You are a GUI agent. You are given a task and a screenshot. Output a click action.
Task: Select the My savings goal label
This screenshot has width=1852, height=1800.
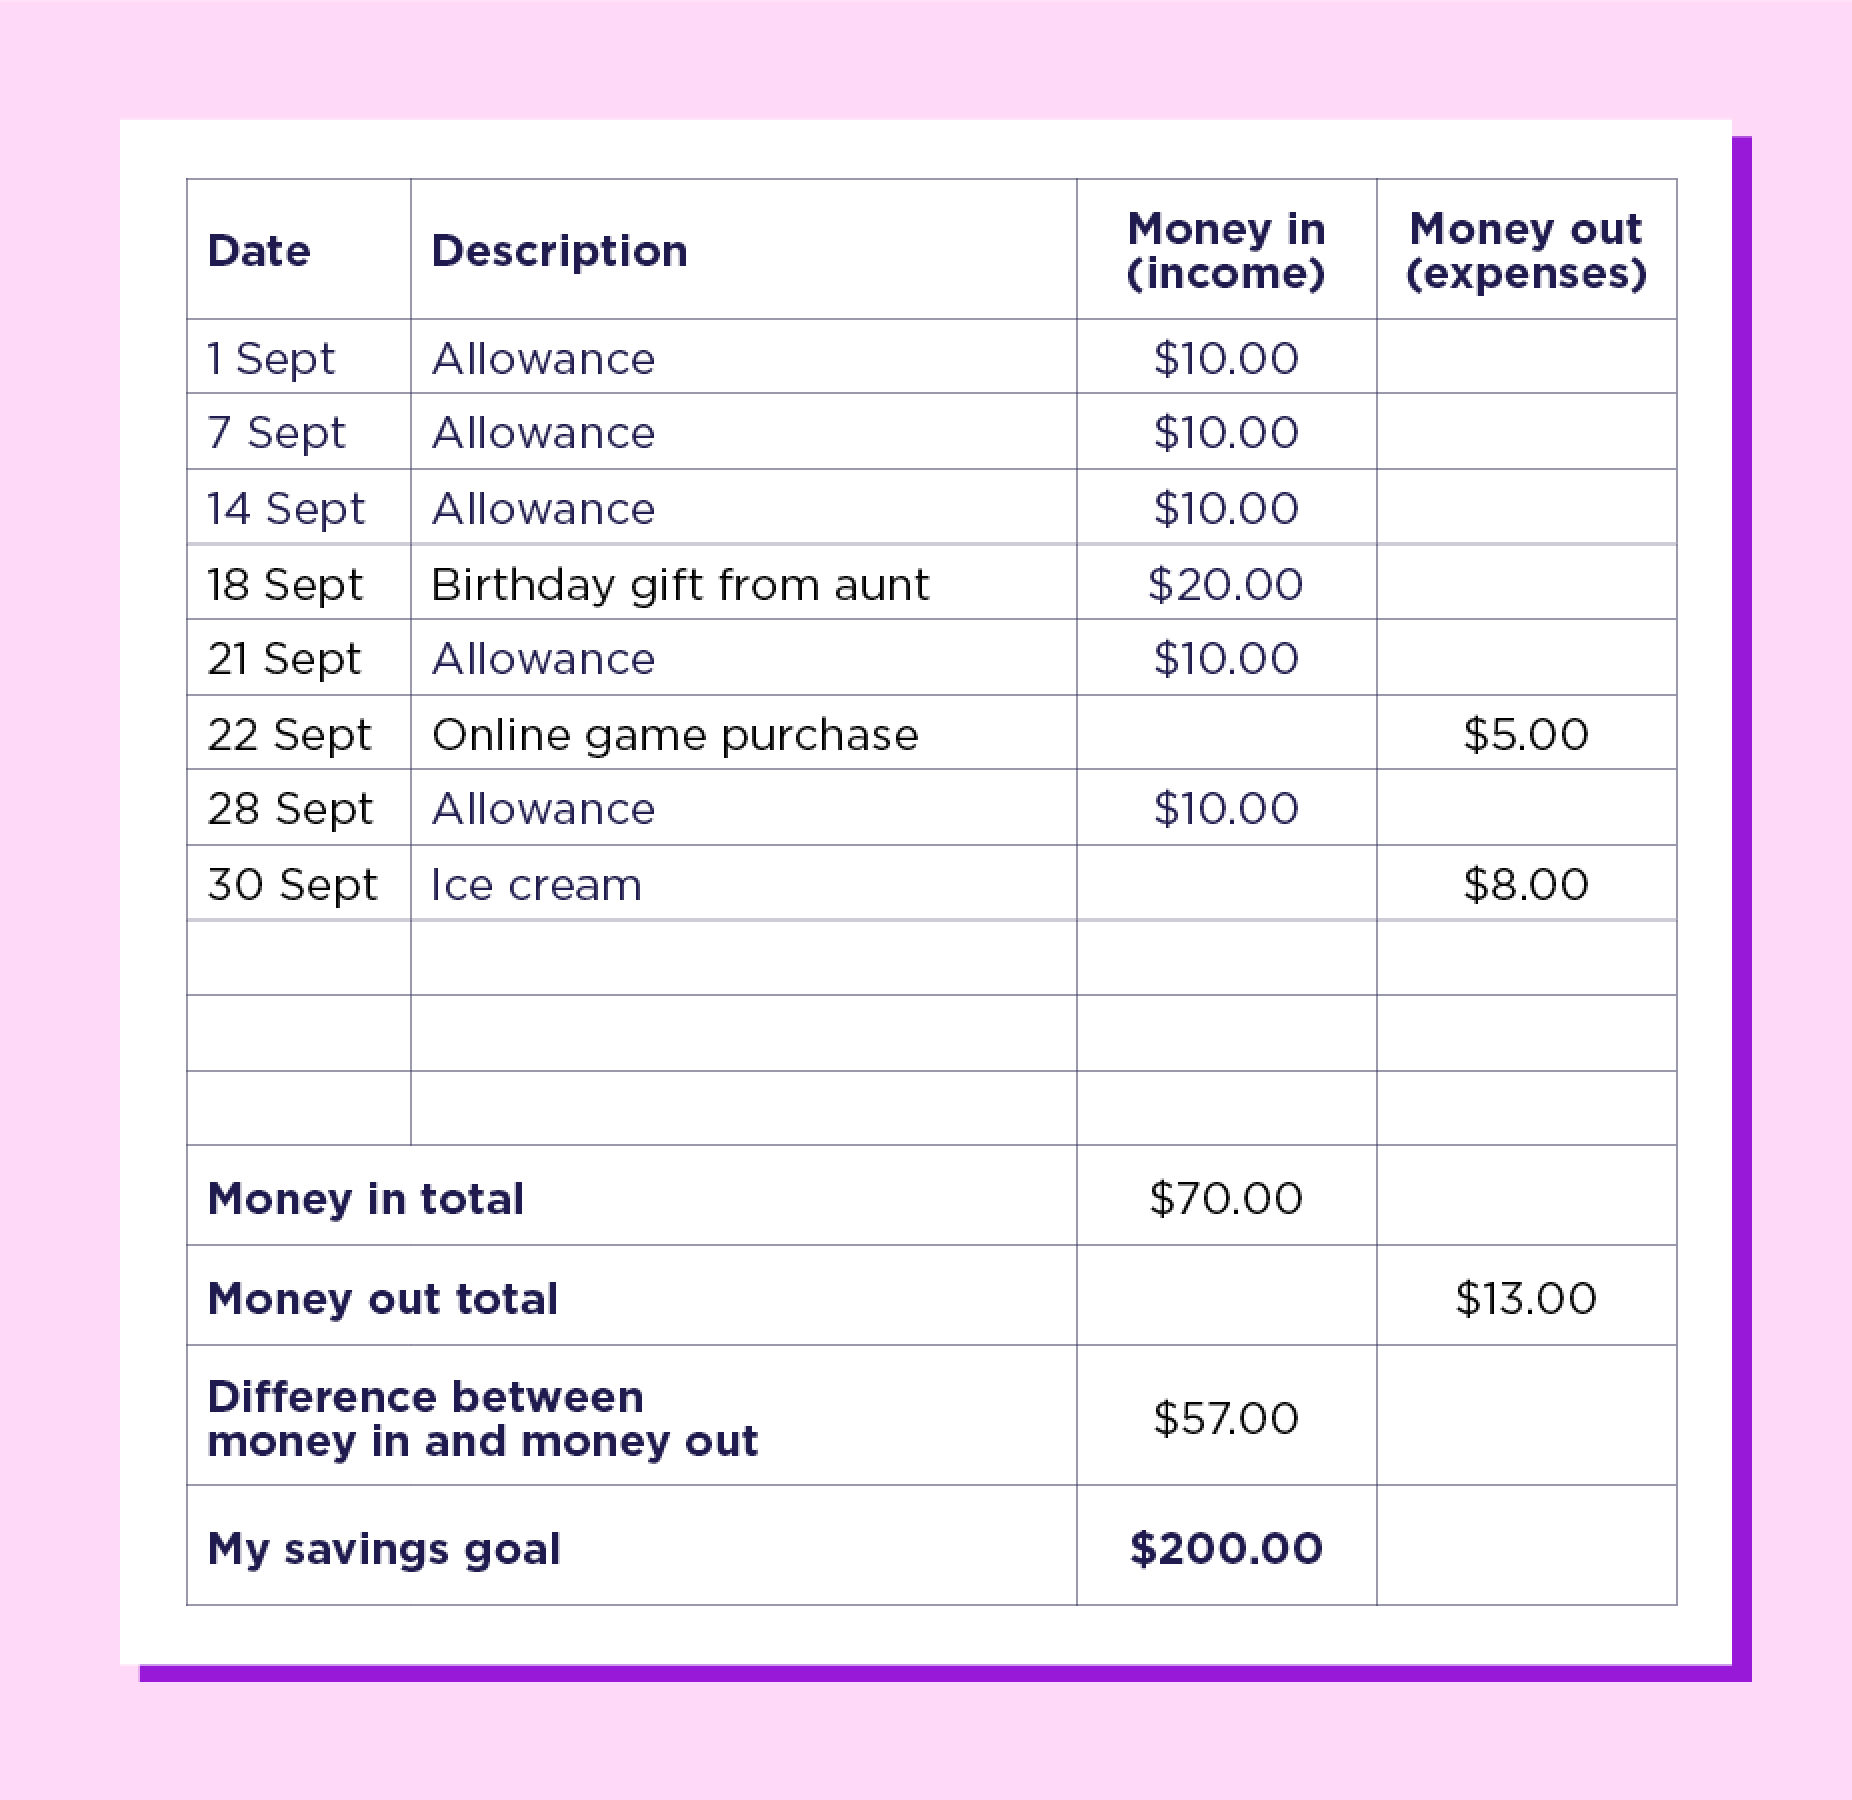click(x=384, y=1548)
